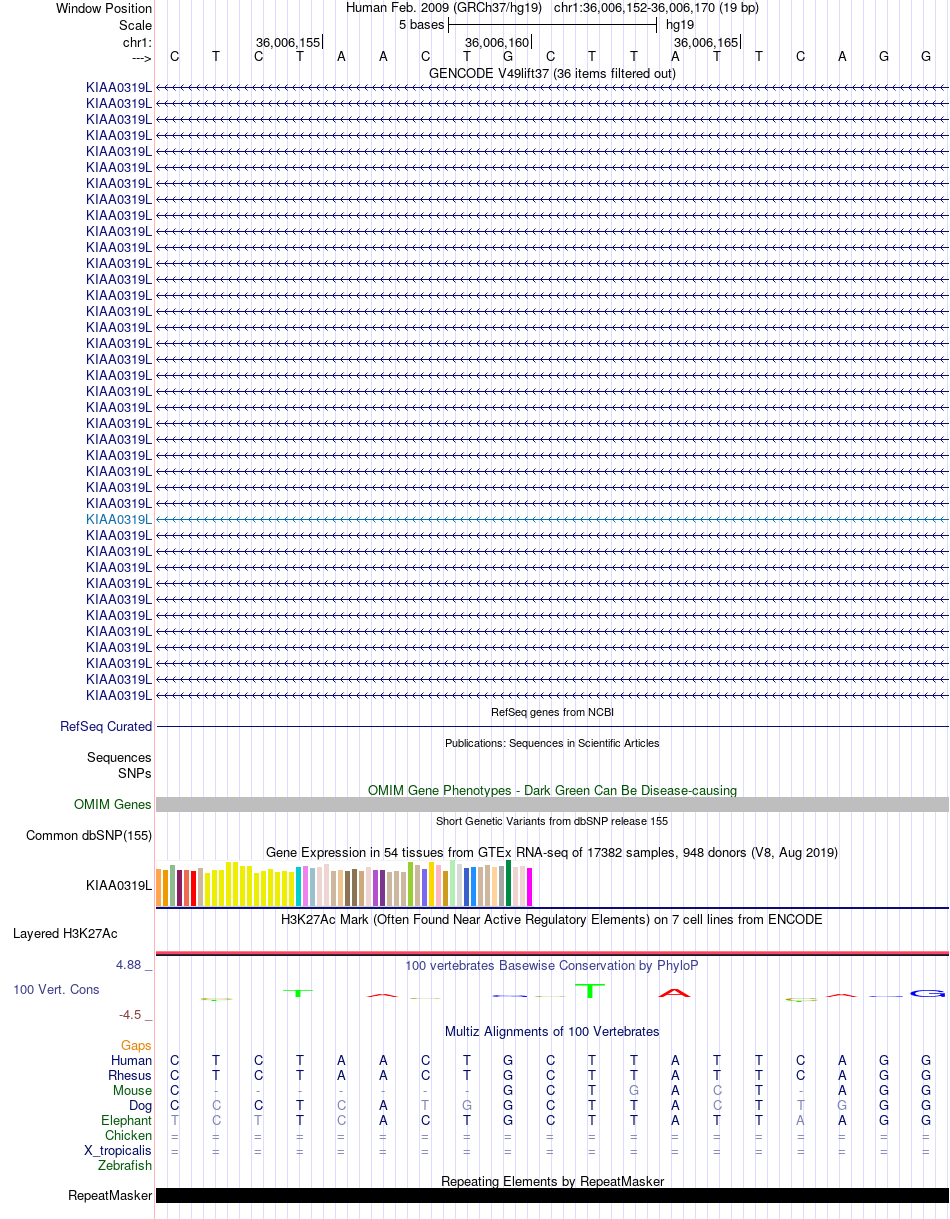Click the RepeatMasker track label
The width and height of the screenshot is (950, 1219).
click(110, 1195)
